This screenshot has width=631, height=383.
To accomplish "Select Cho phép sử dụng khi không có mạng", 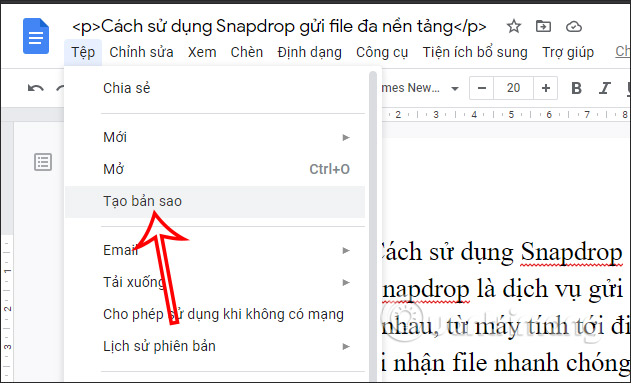I will click(x=215, y=315).
